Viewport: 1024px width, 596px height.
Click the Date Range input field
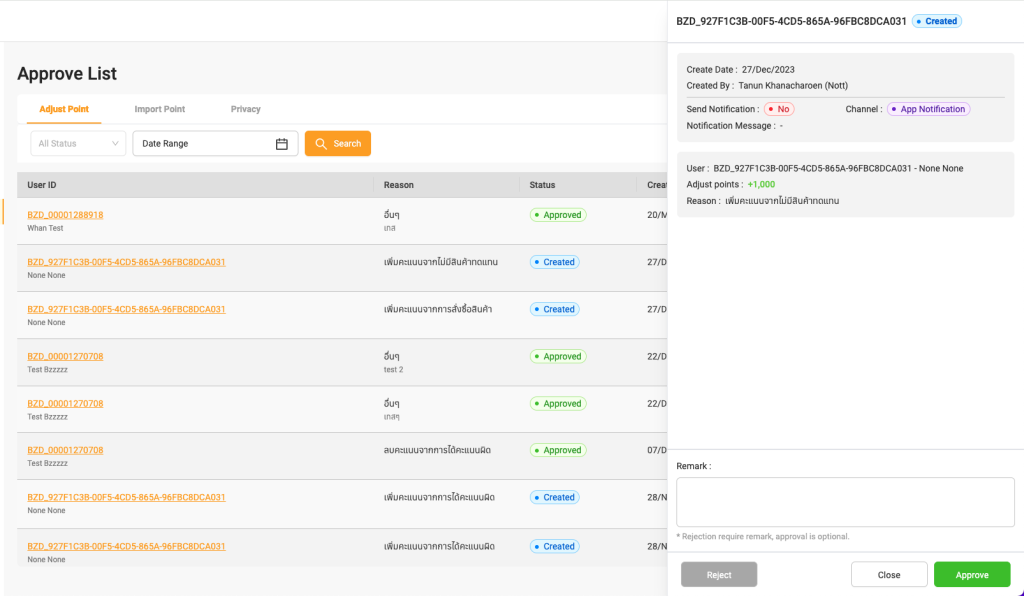point(205,144)
